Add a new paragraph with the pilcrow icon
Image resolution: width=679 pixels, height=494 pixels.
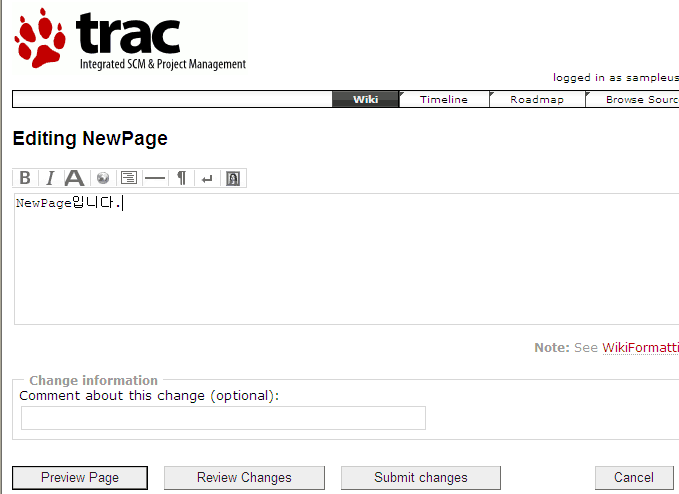181,178
